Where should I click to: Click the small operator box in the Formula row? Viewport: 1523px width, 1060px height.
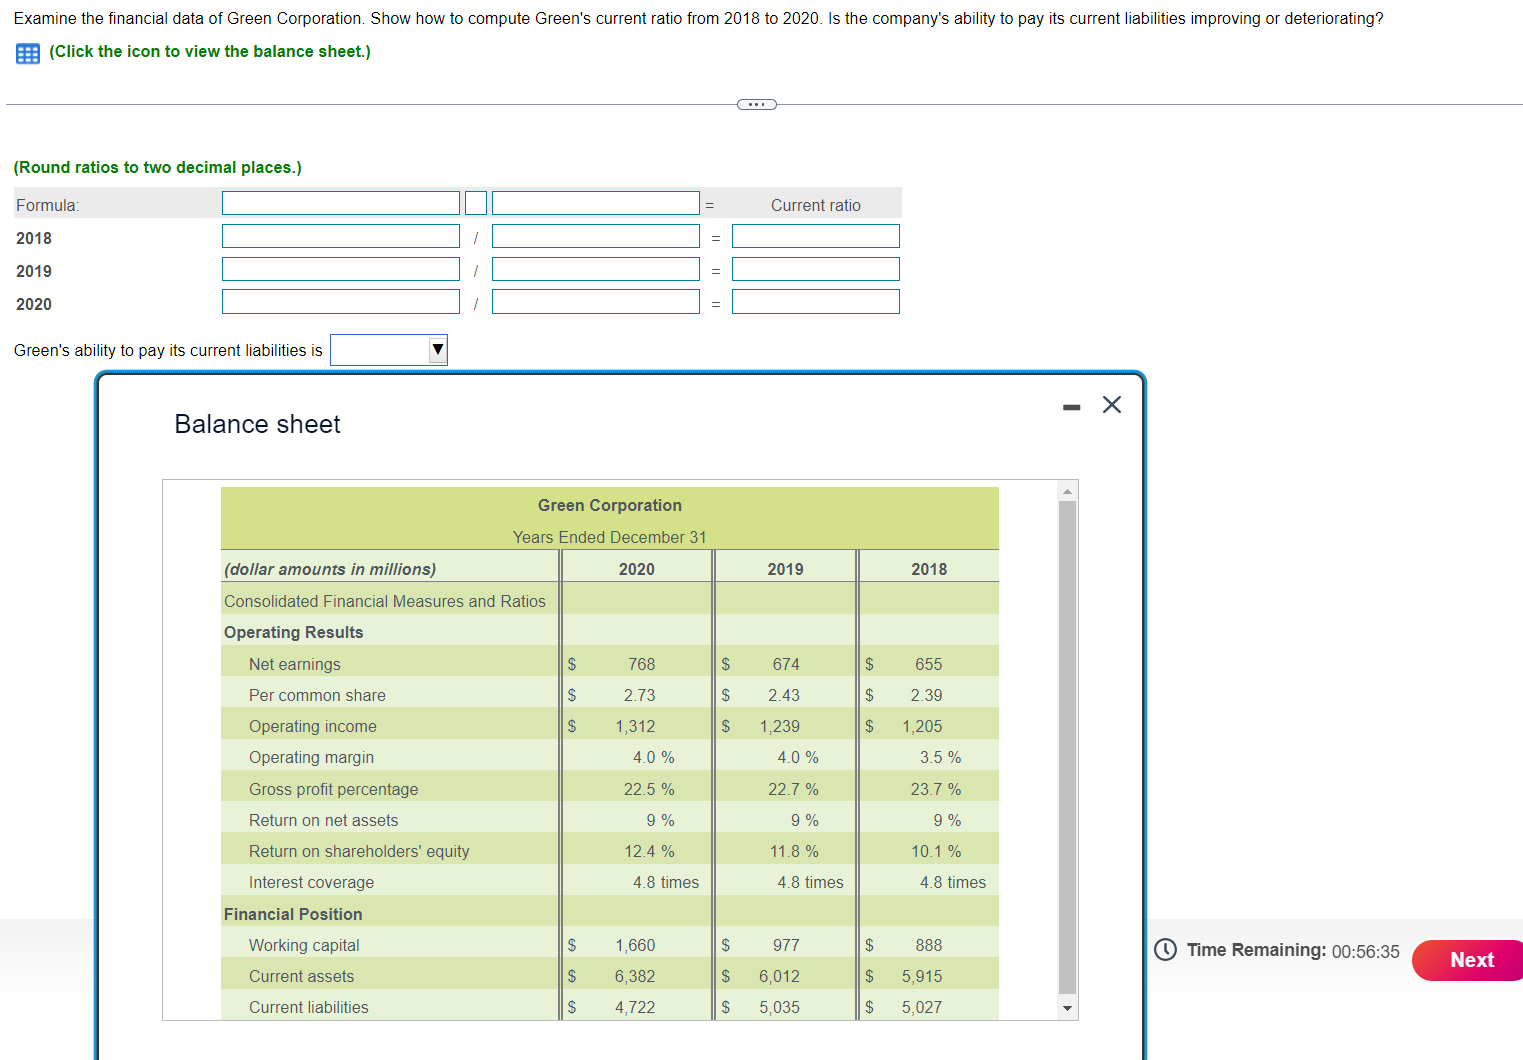pyautogui.click(x=475, y=202)
